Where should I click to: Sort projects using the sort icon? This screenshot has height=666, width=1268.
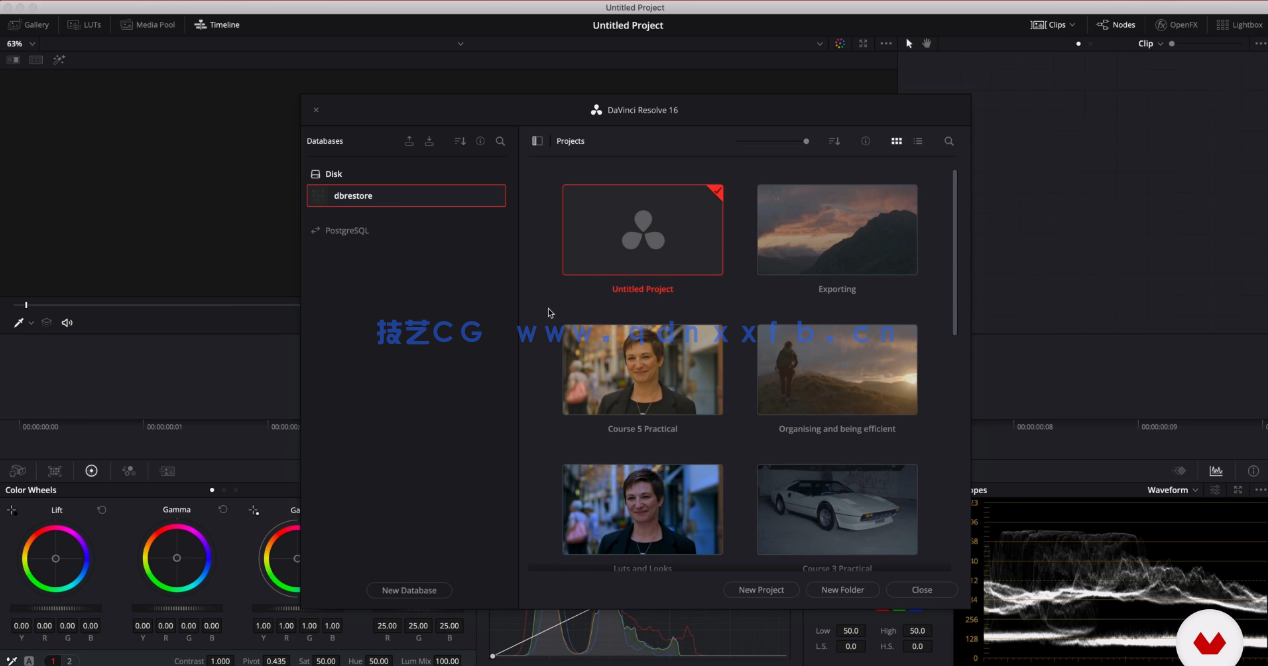click(x=834, y=141)
